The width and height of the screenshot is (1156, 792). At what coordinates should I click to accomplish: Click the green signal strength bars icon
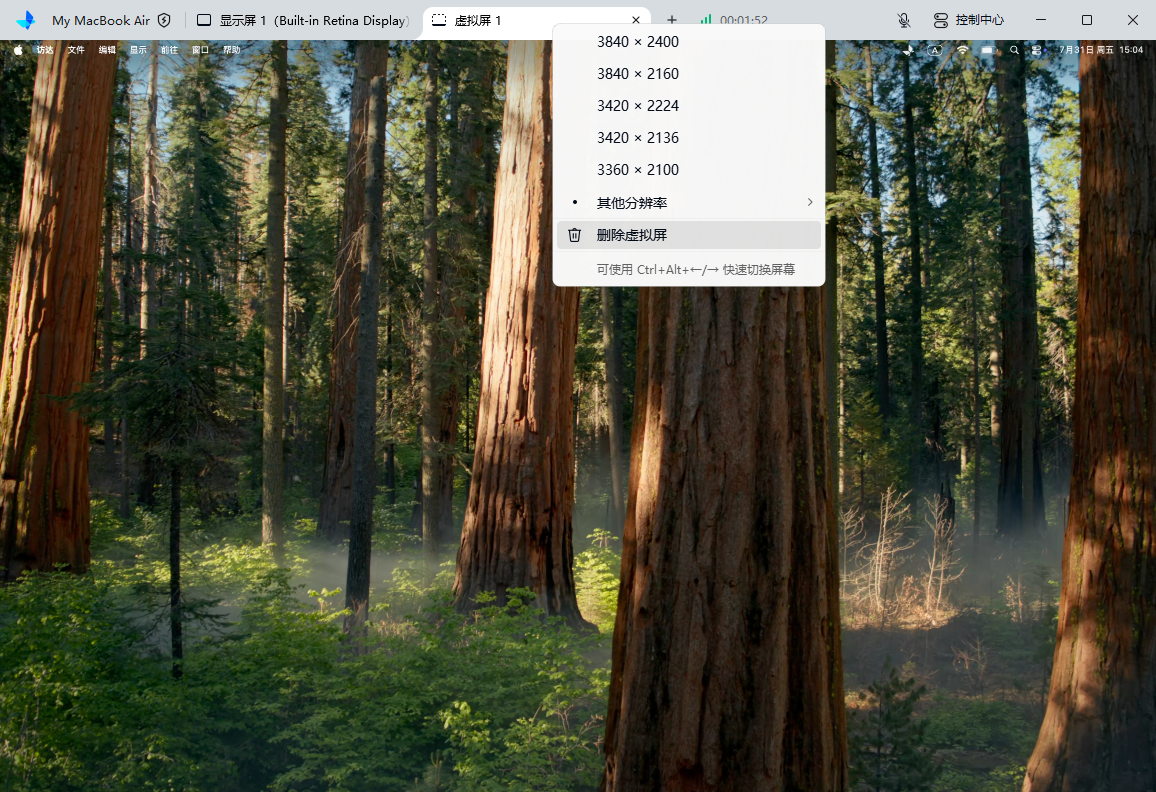click(x=706, y=19)
